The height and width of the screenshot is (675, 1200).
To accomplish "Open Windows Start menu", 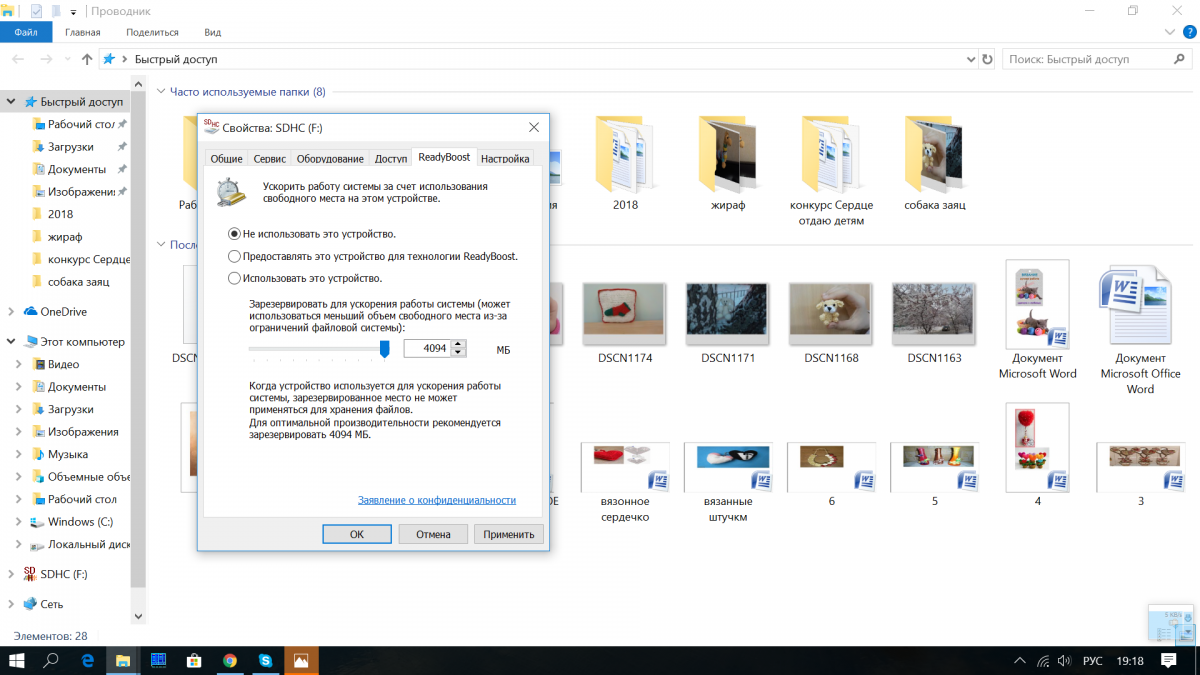I will pyautogui.click(x=17, y=660).
